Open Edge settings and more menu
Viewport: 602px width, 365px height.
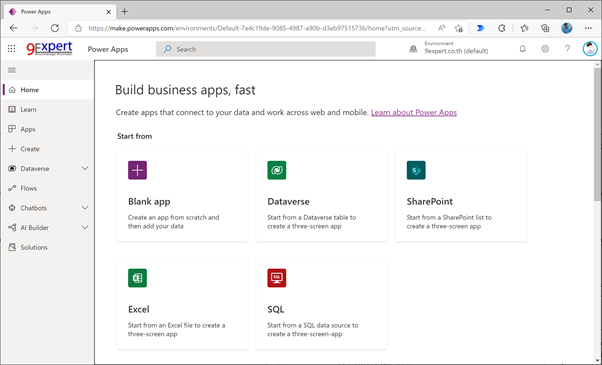[588, 28]
